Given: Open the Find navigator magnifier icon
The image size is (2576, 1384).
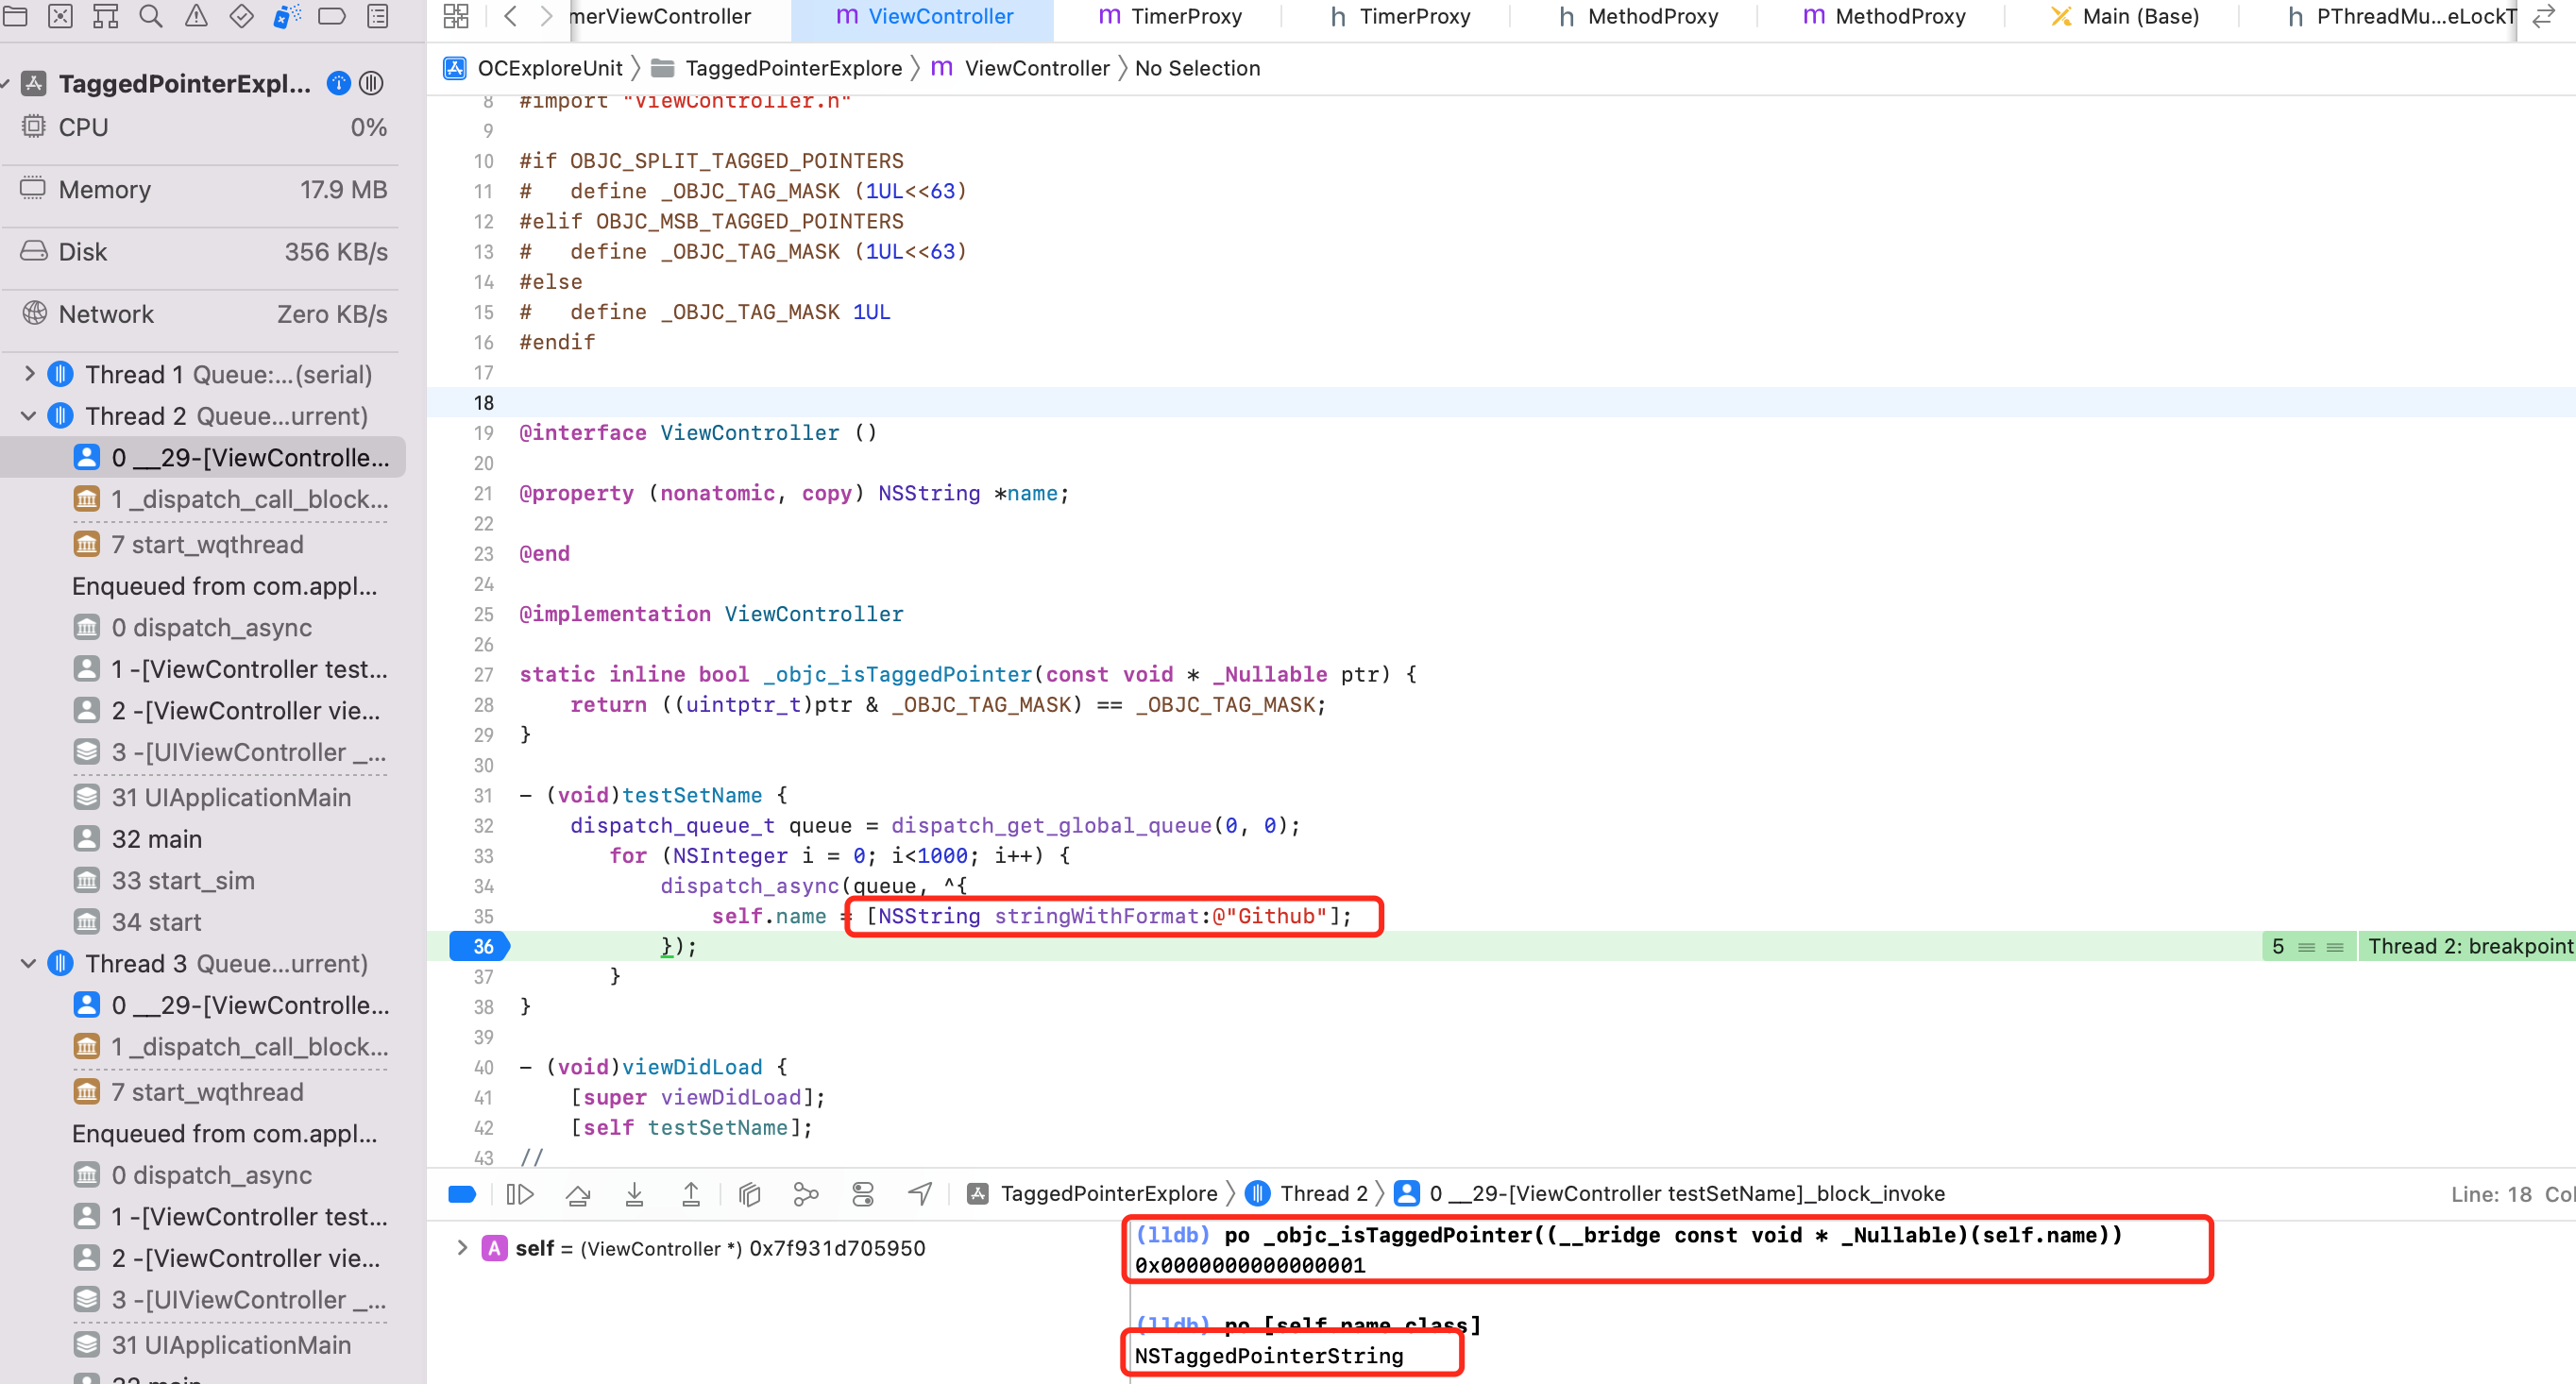Looking at the screenshot, I should coord(151,16).
